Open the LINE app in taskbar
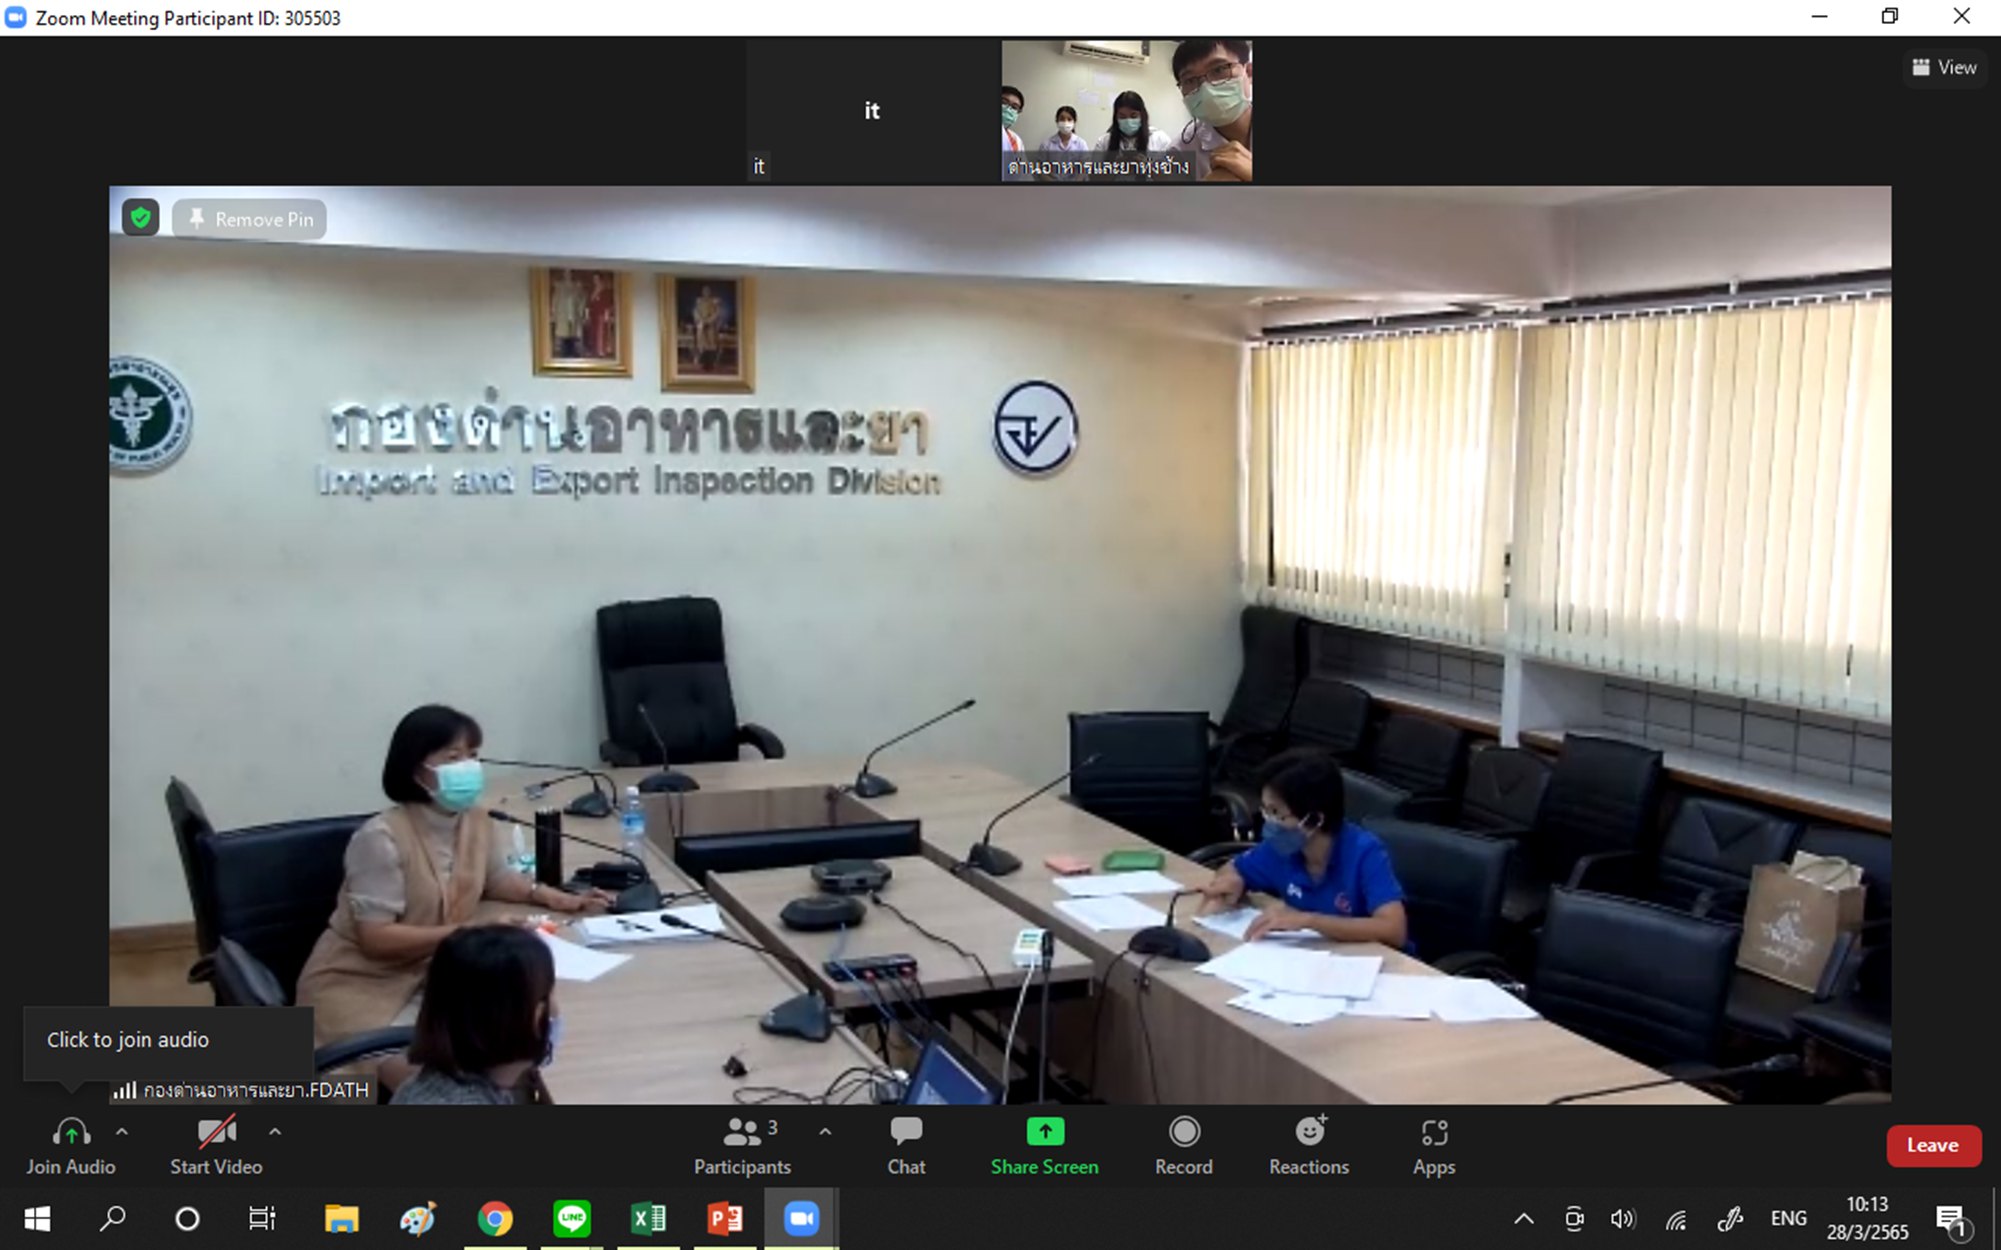This screenshot has height=1250, width=2001. point(572,1219)
